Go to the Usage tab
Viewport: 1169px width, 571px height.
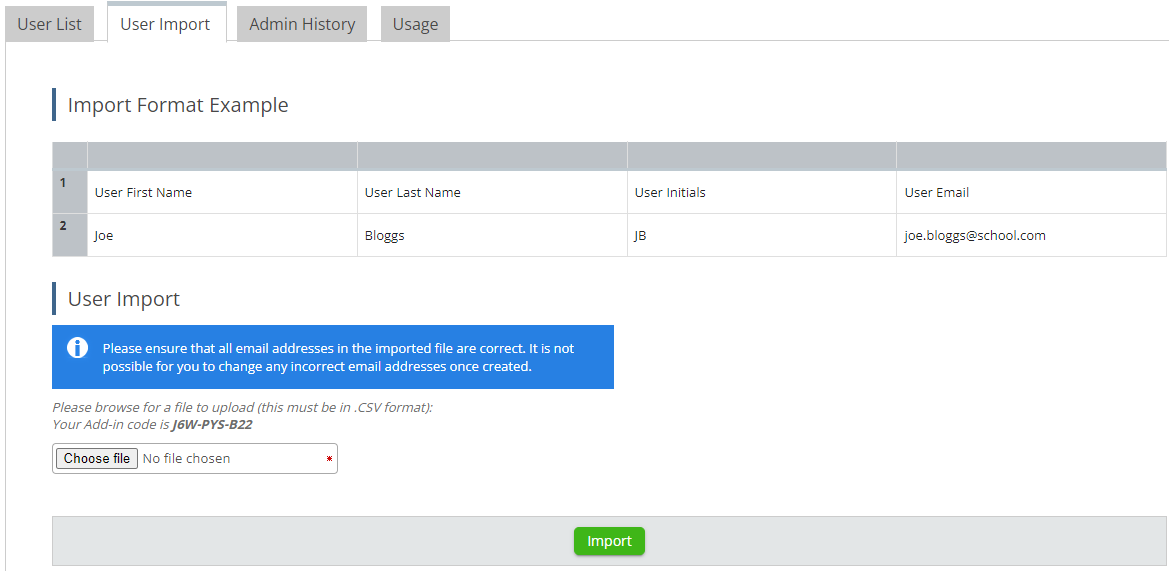point(415,24)
